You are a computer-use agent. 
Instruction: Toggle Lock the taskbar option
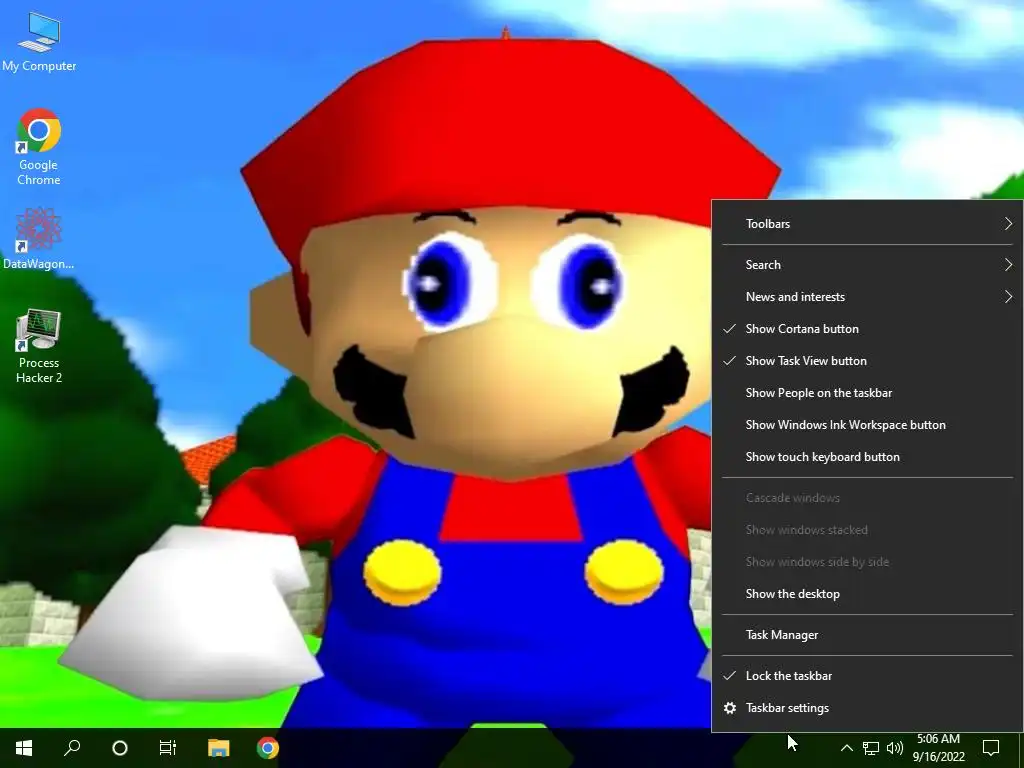point(867,676)
